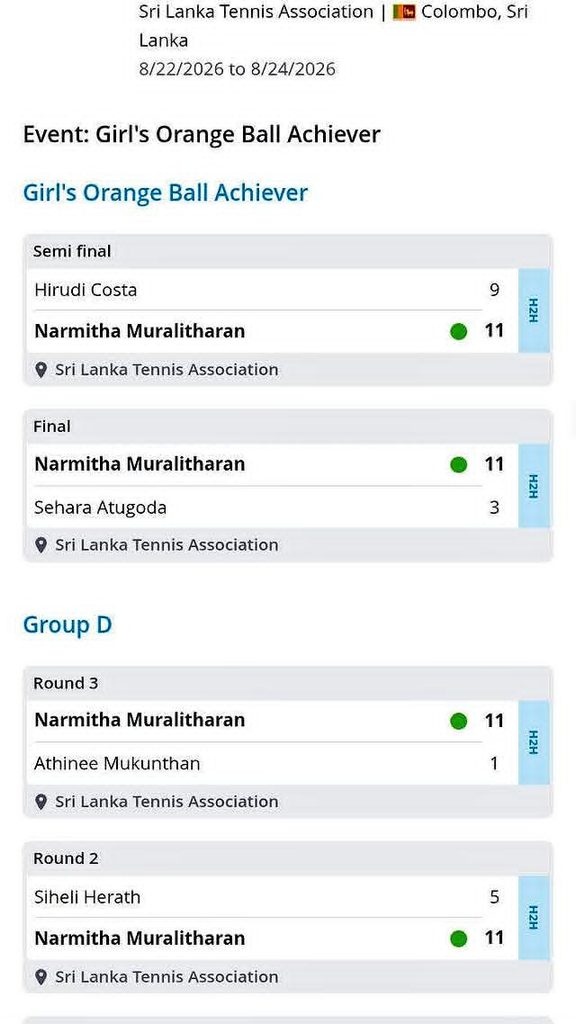Click the Sri Lanka flag icon
The height and width of the screenshot is (1024, 576).
[404, 12]
